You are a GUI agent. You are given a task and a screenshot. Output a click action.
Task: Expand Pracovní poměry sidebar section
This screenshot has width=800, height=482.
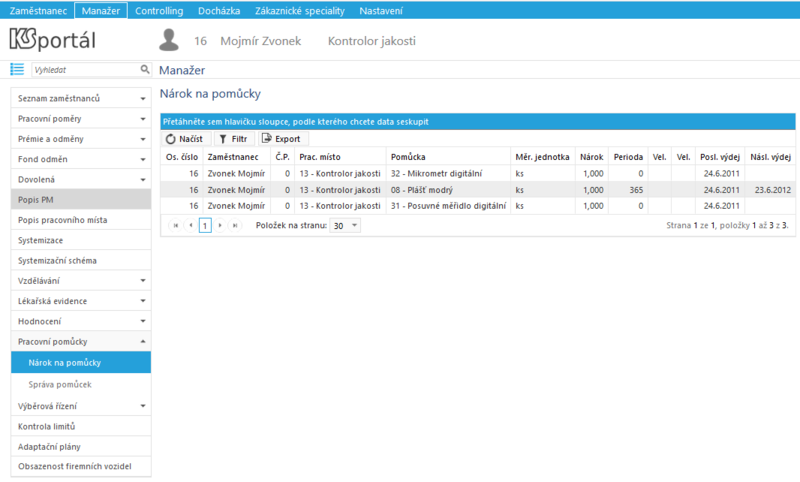81,119
